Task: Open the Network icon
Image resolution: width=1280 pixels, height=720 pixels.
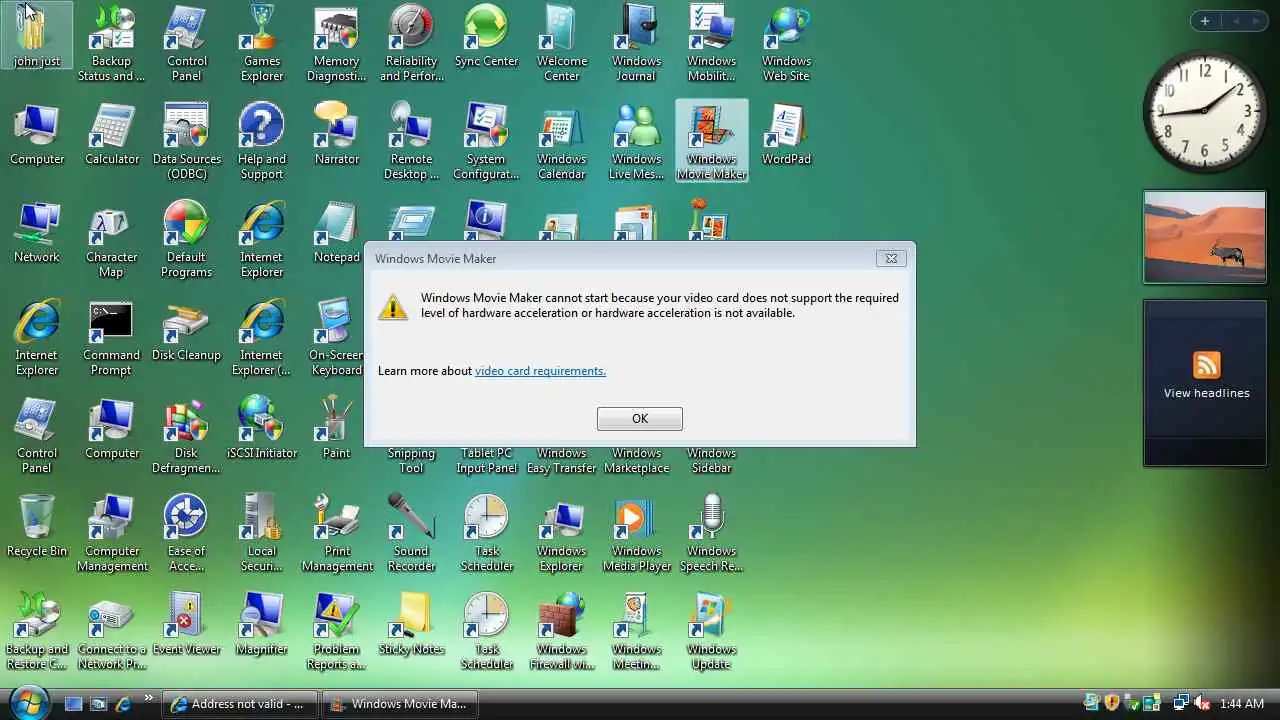Action: [37, 232]
